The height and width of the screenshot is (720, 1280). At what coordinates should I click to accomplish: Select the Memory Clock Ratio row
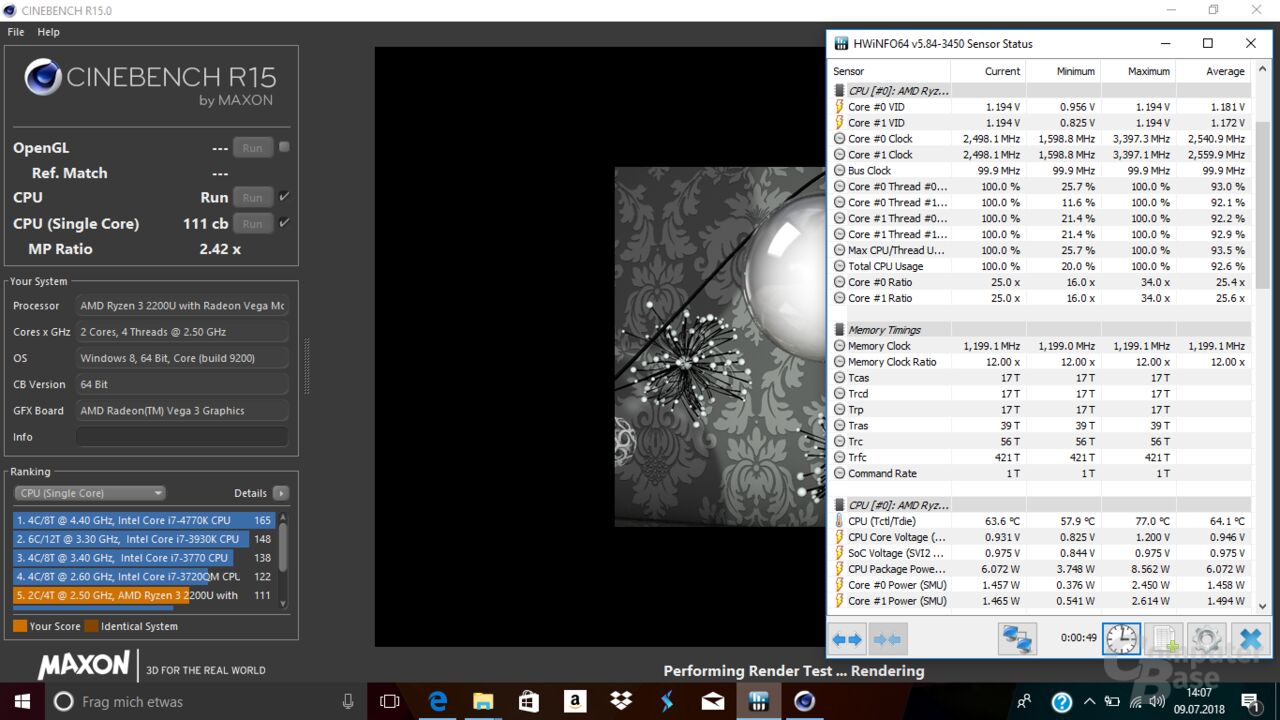1040,362
